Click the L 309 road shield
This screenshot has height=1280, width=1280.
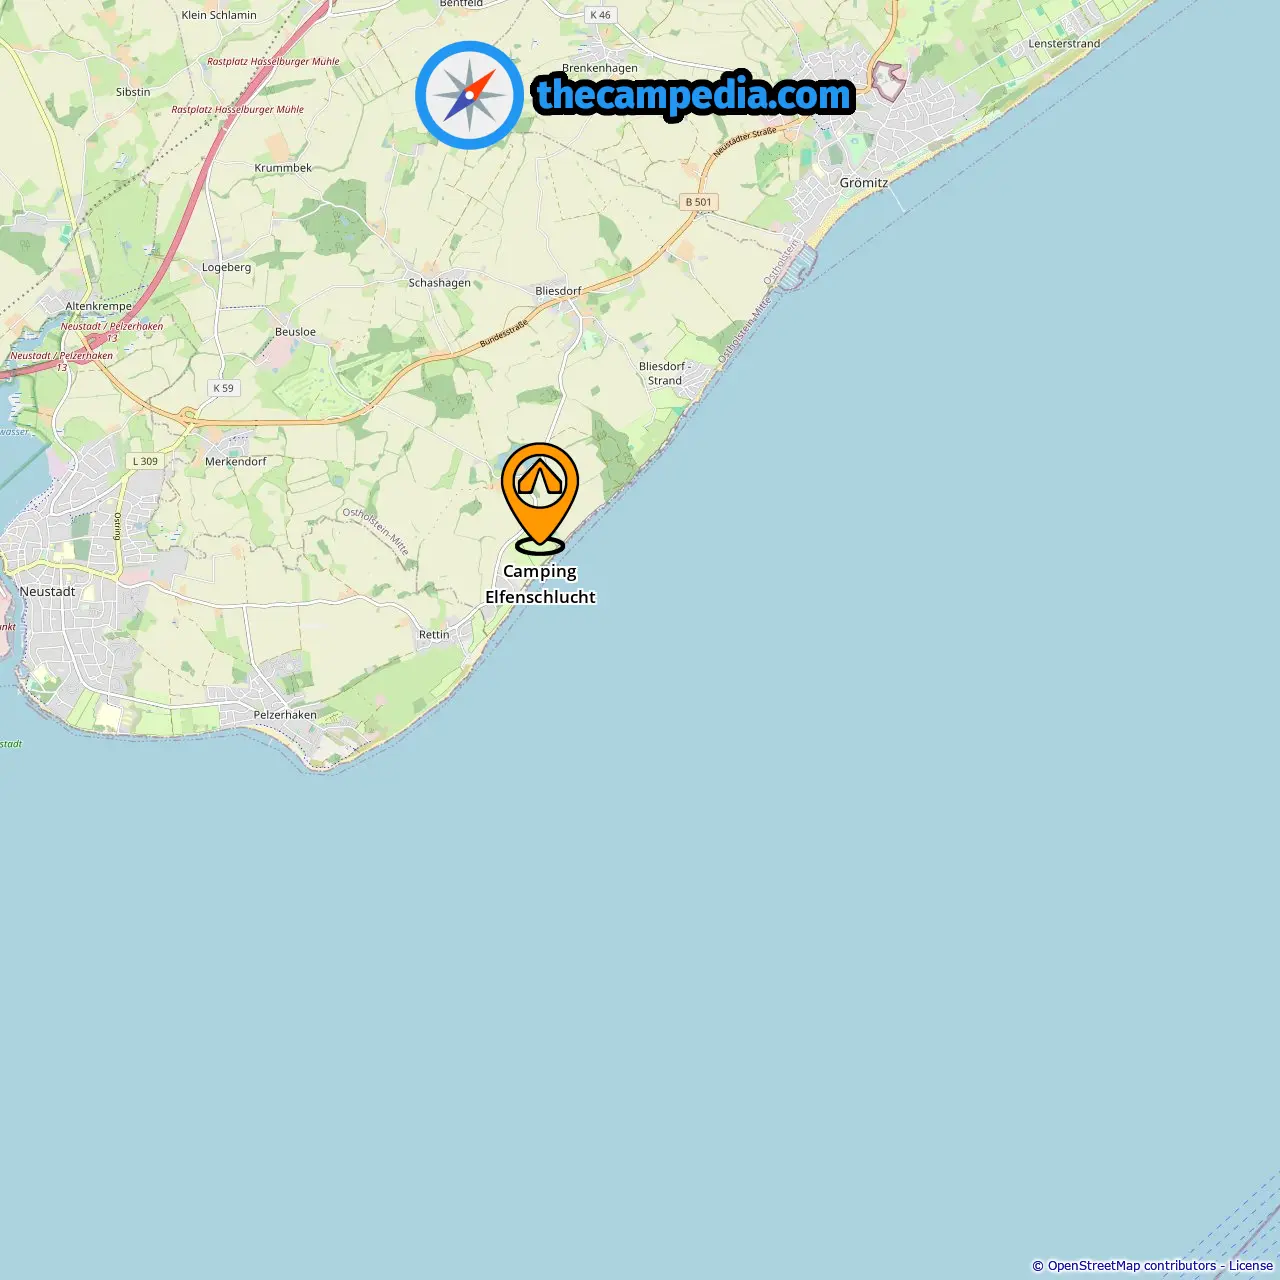coord(145,461)
